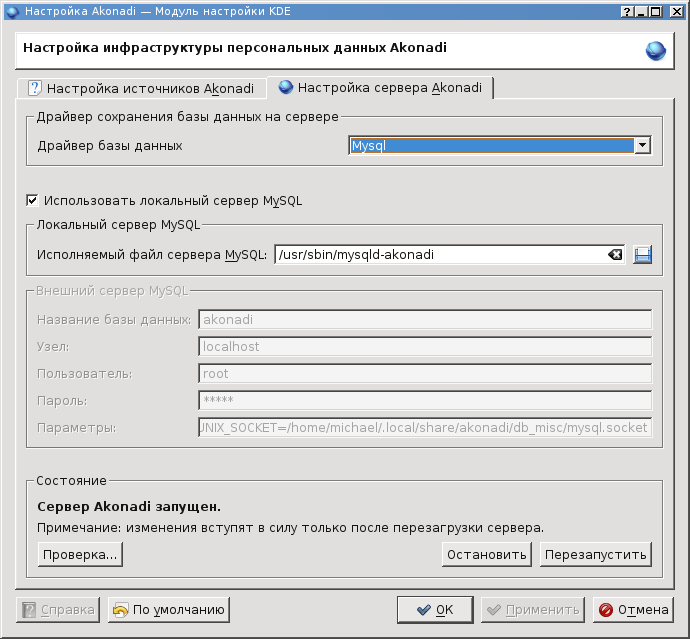Switch to 'Настройка источников Akonadi' tab
The width and height of the screenshot is (690, 639).
coord(142,88)
